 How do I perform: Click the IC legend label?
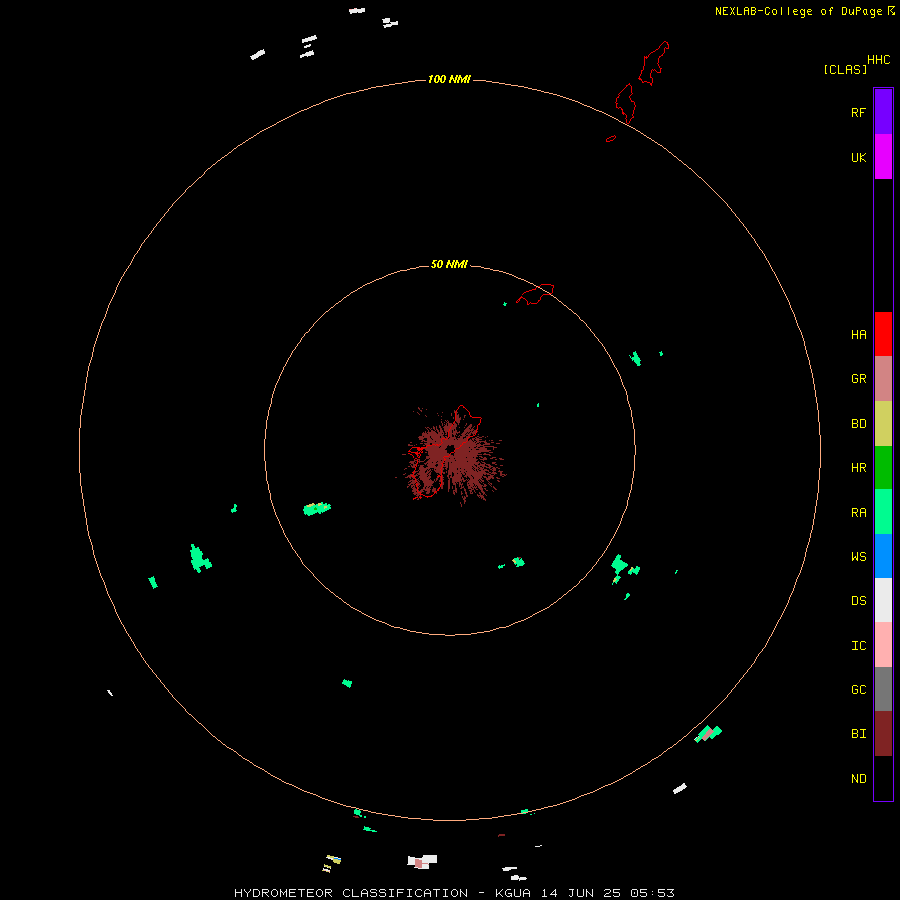click(x=858, y=646)
